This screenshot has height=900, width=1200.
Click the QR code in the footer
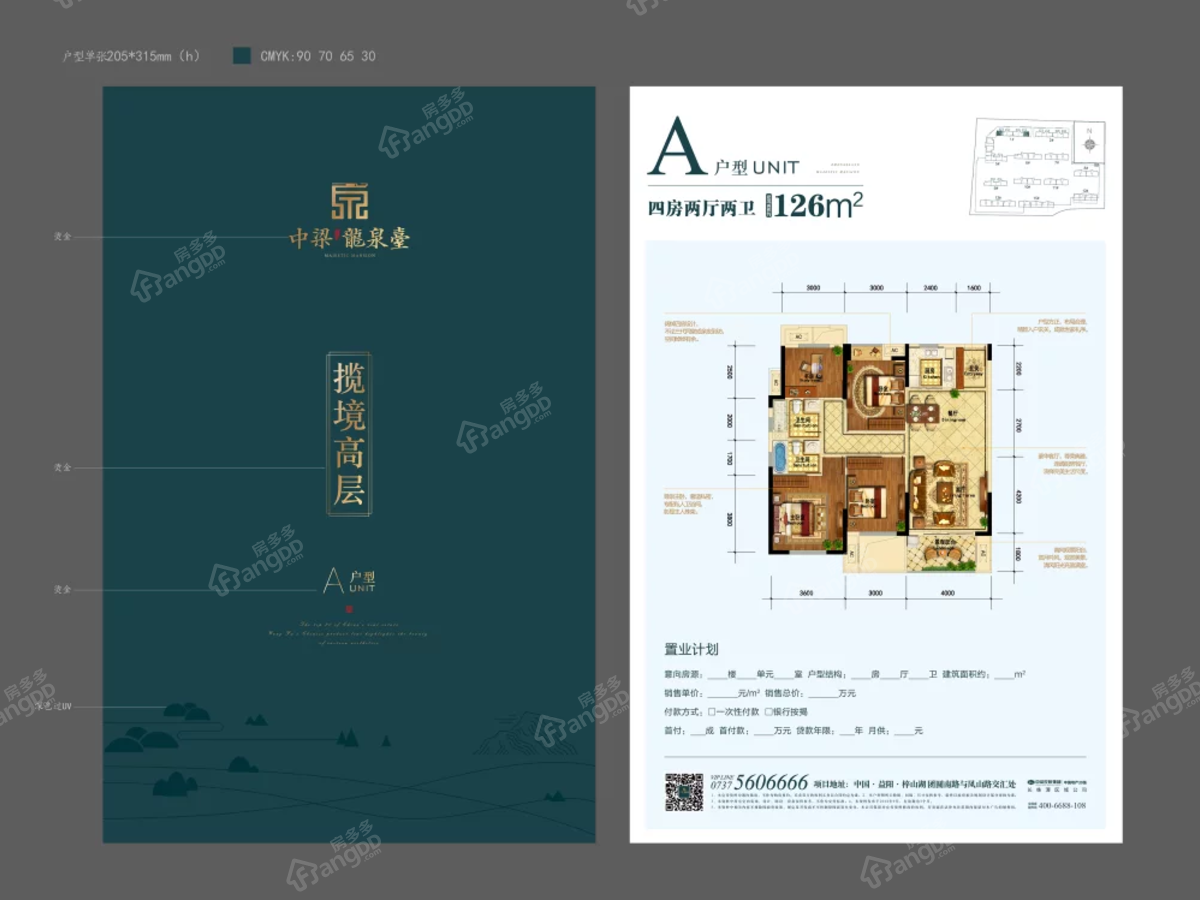point(684,792)
